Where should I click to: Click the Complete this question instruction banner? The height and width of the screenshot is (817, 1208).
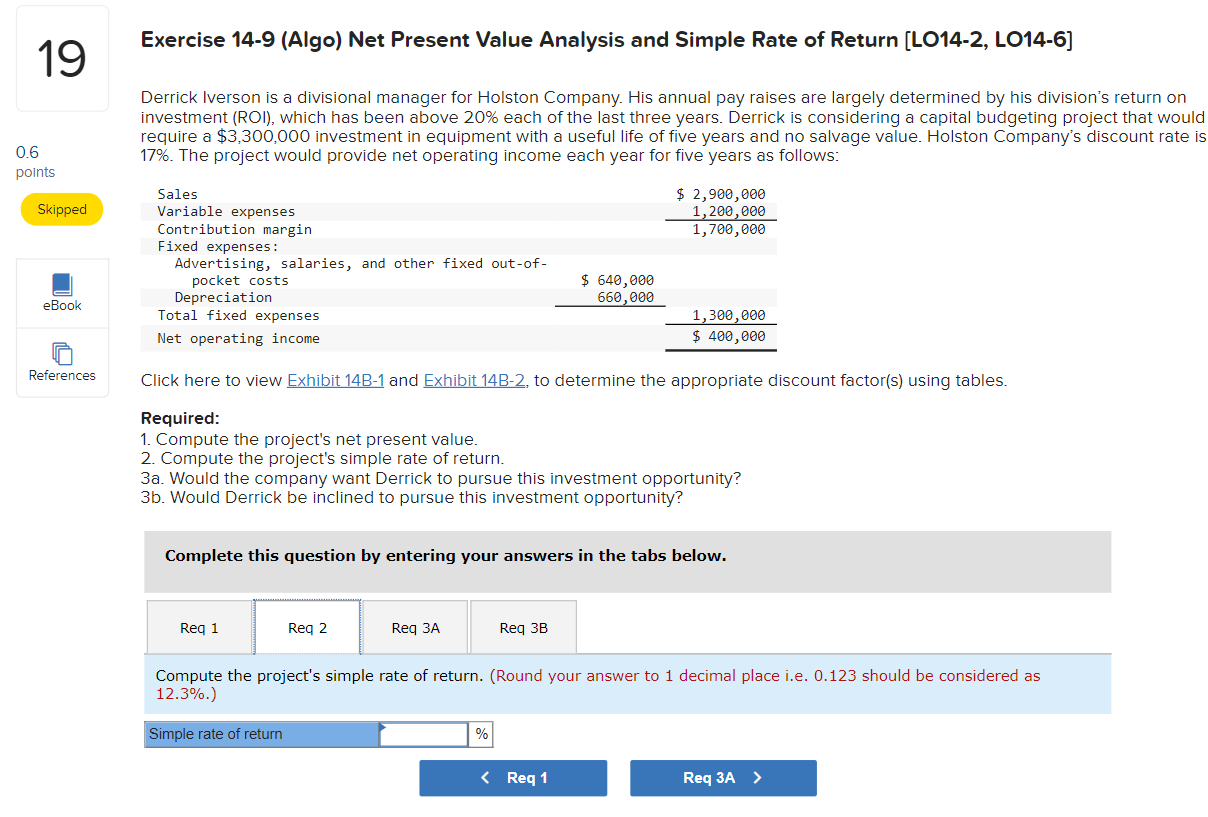click(627, 561)
